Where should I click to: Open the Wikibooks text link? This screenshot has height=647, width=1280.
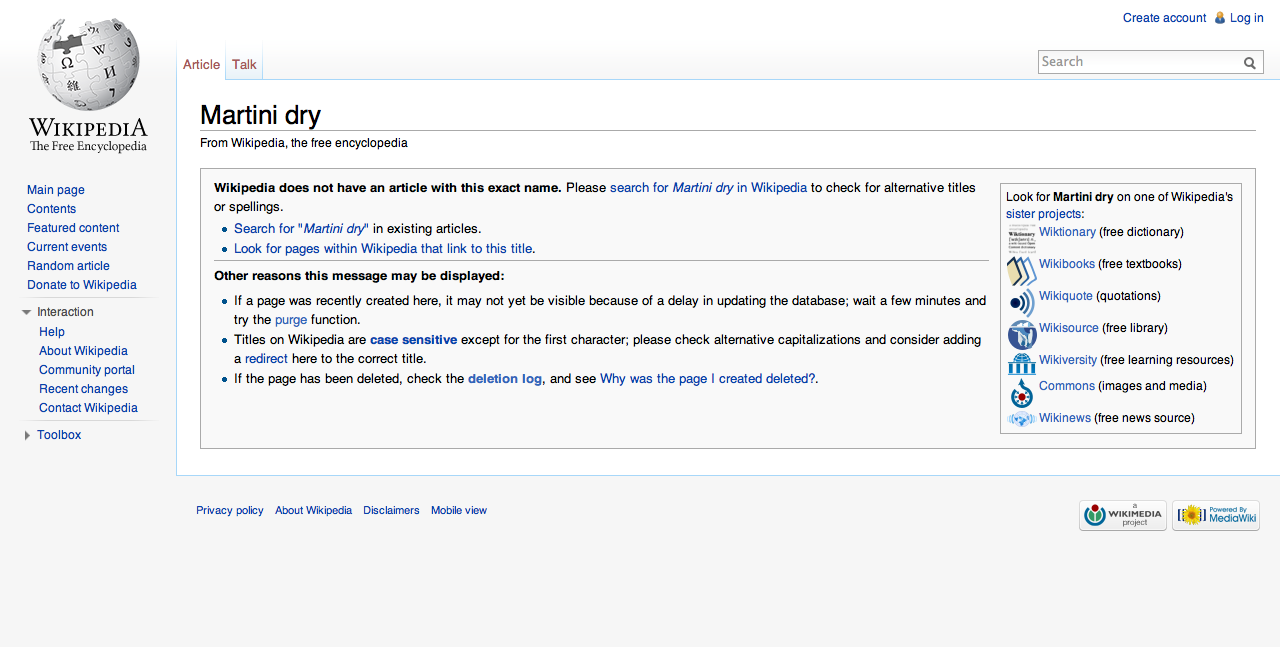[1067, 264]
